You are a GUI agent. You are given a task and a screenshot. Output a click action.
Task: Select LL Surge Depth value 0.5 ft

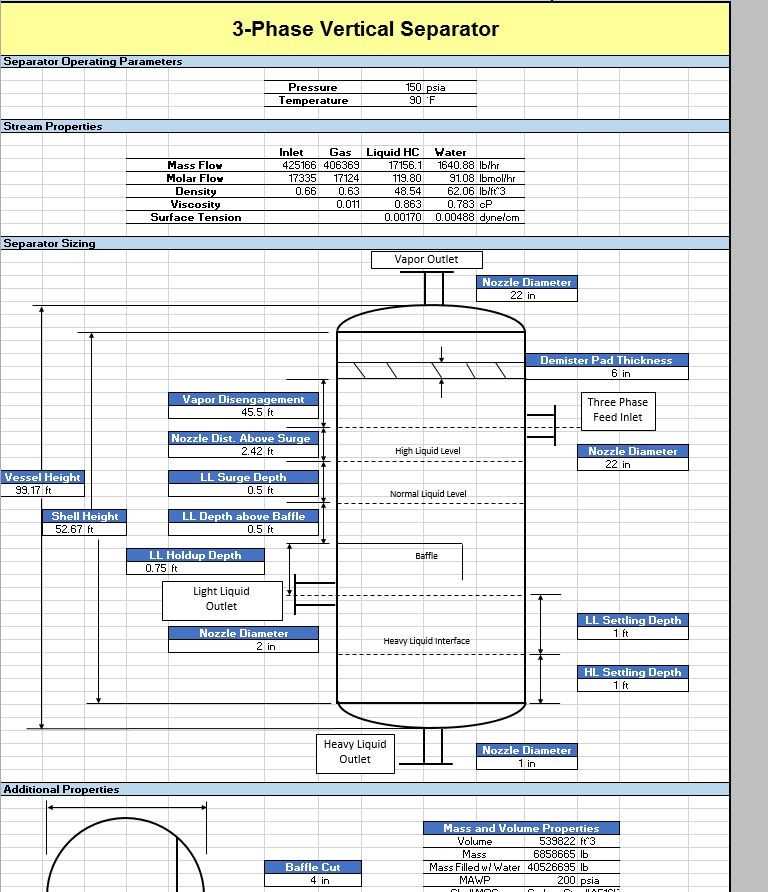pyautogui.click(x=243, y=490)
